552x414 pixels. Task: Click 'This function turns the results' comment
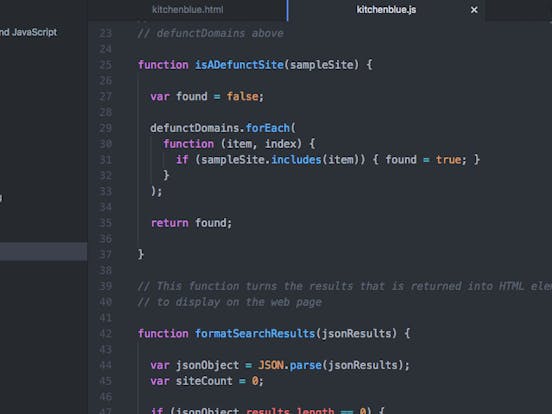[x=245, y=286]
